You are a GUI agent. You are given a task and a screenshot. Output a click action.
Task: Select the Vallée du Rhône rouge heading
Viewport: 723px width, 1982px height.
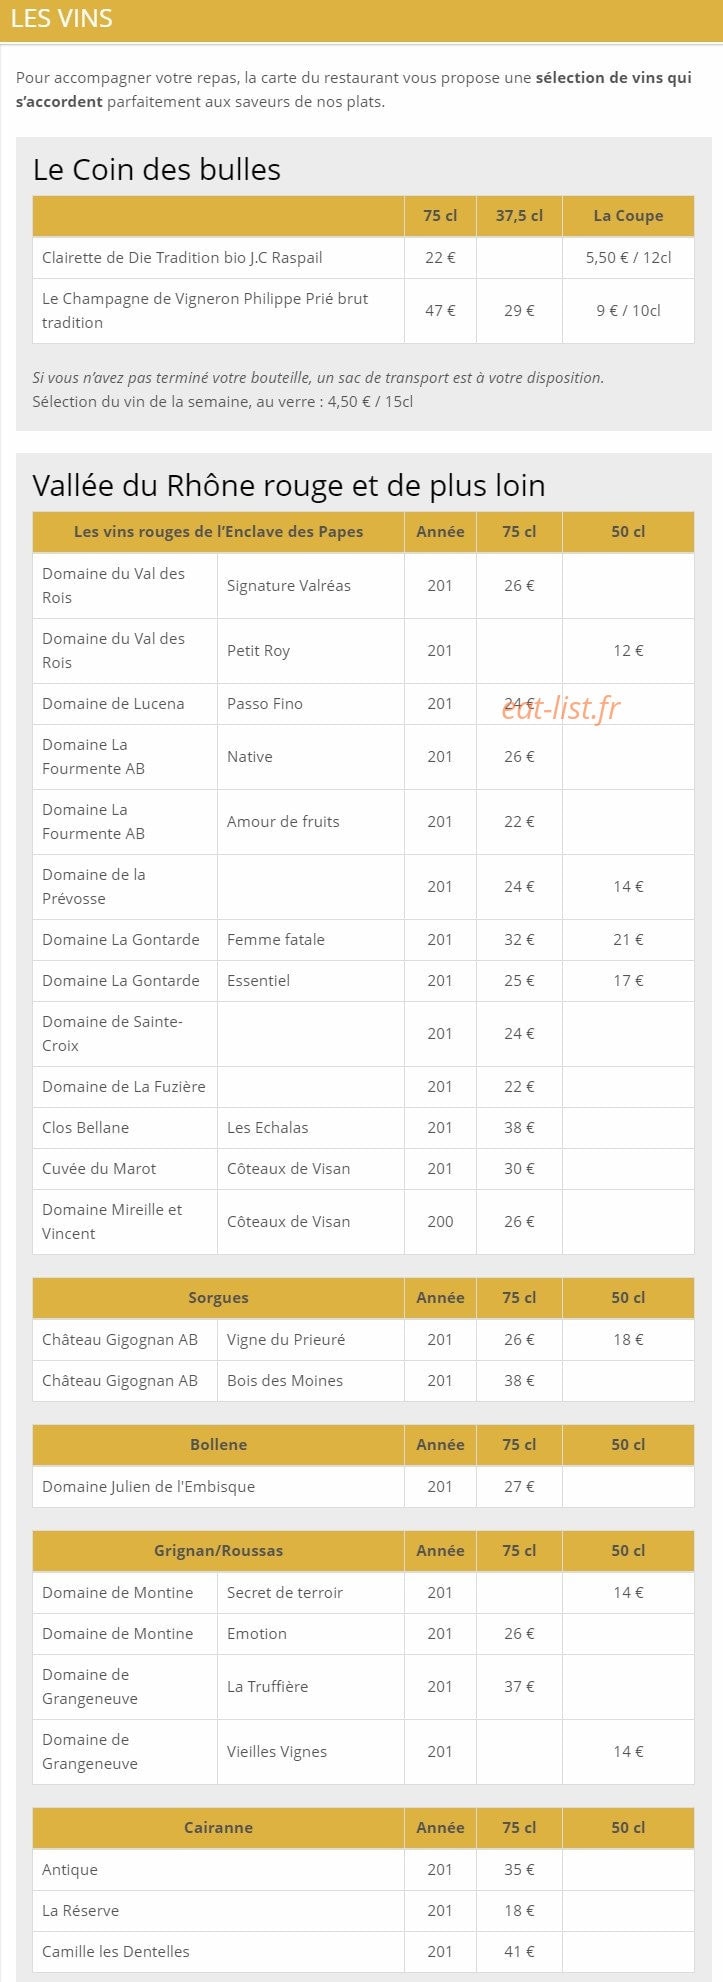289,485
